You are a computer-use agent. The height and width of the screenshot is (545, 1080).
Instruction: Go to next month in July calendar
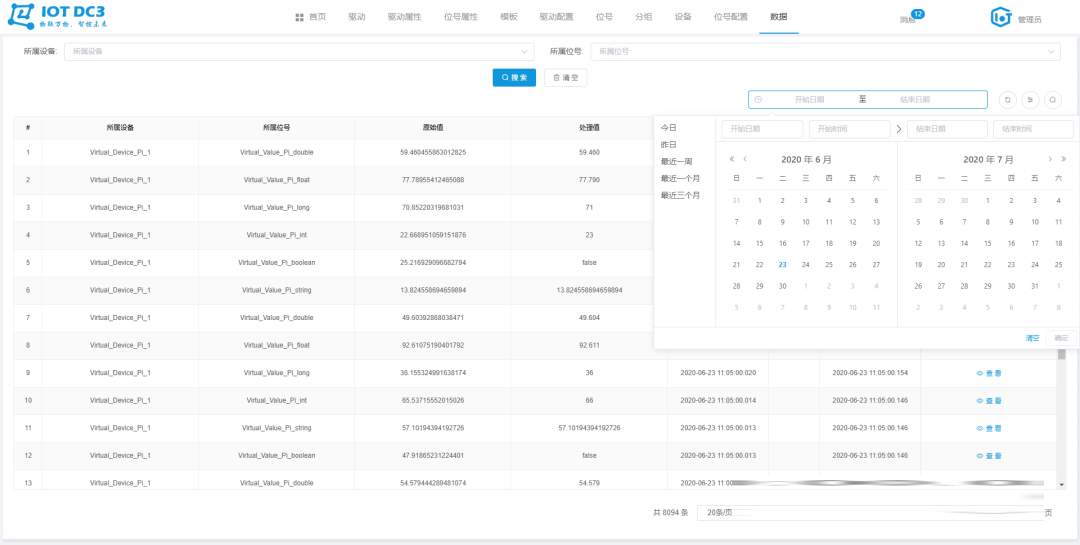[1050, 159]
